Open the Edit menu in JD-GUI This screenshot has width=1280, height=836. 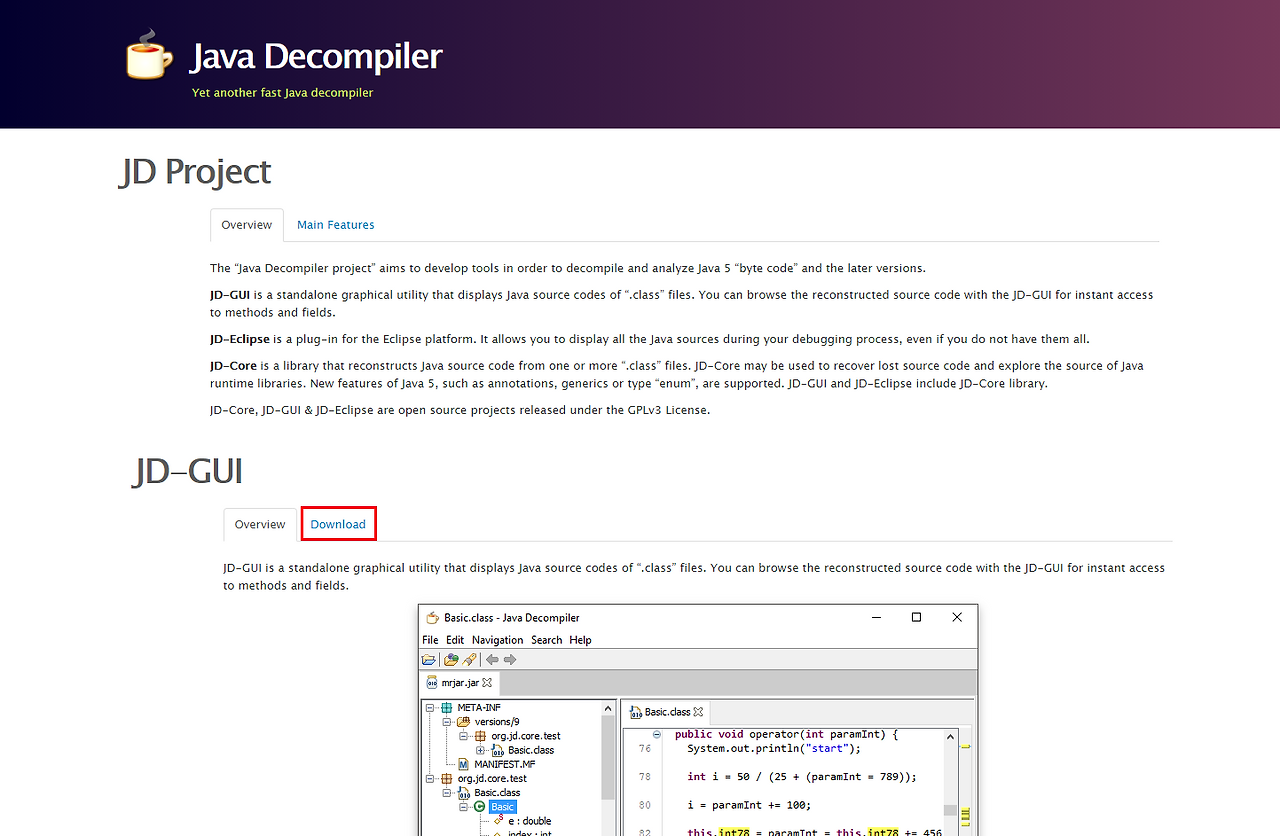tap(455, 640)
